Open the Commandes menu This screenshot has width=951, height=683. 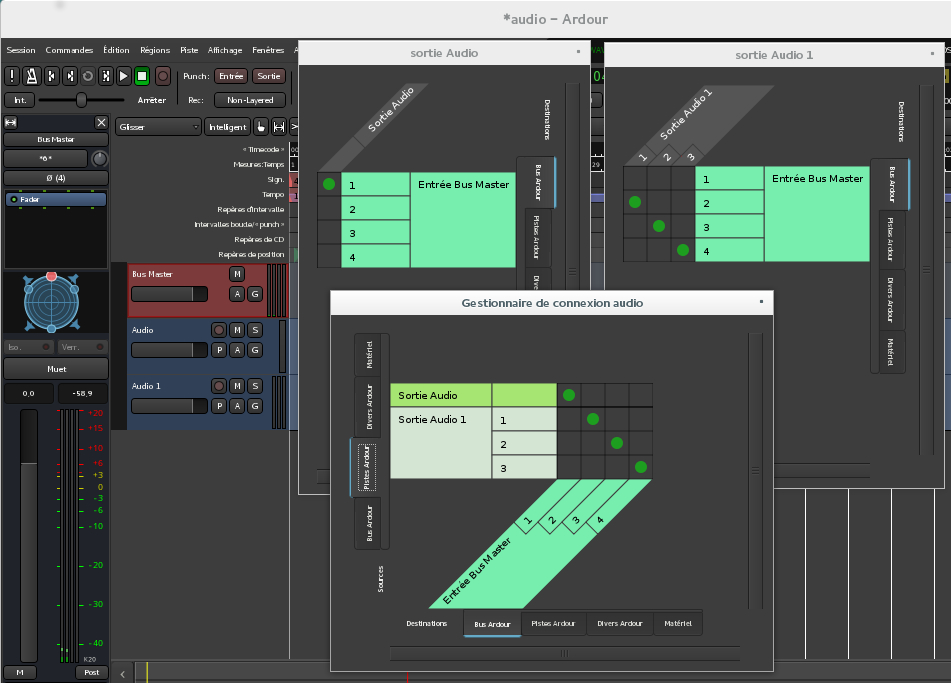pos(69,50)
